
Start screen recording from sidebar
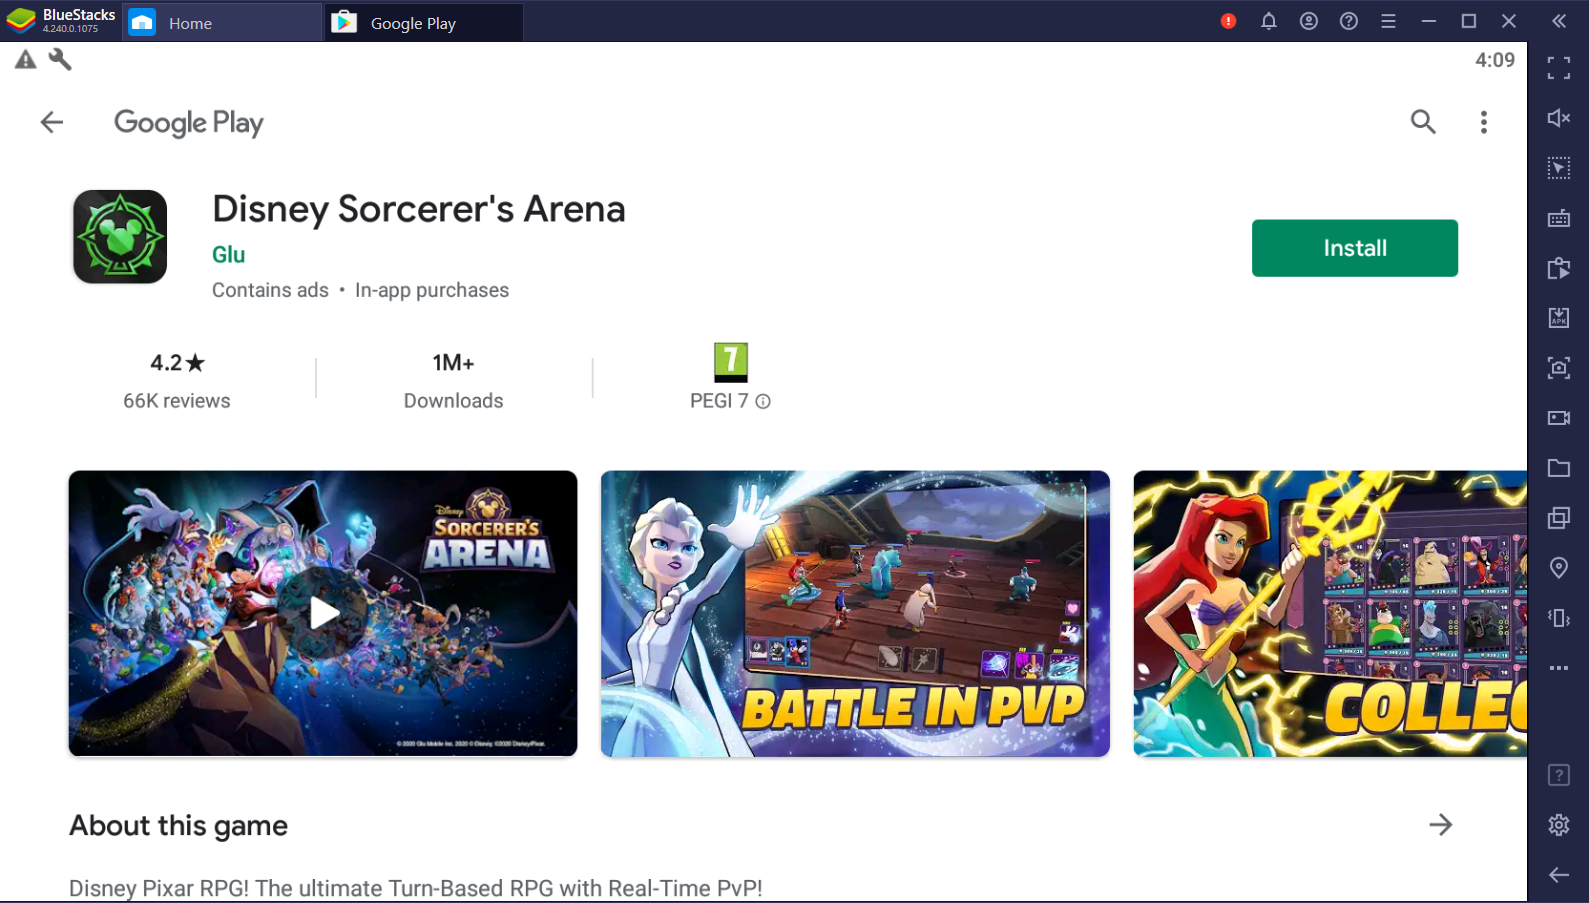(x=1559, y=418)
